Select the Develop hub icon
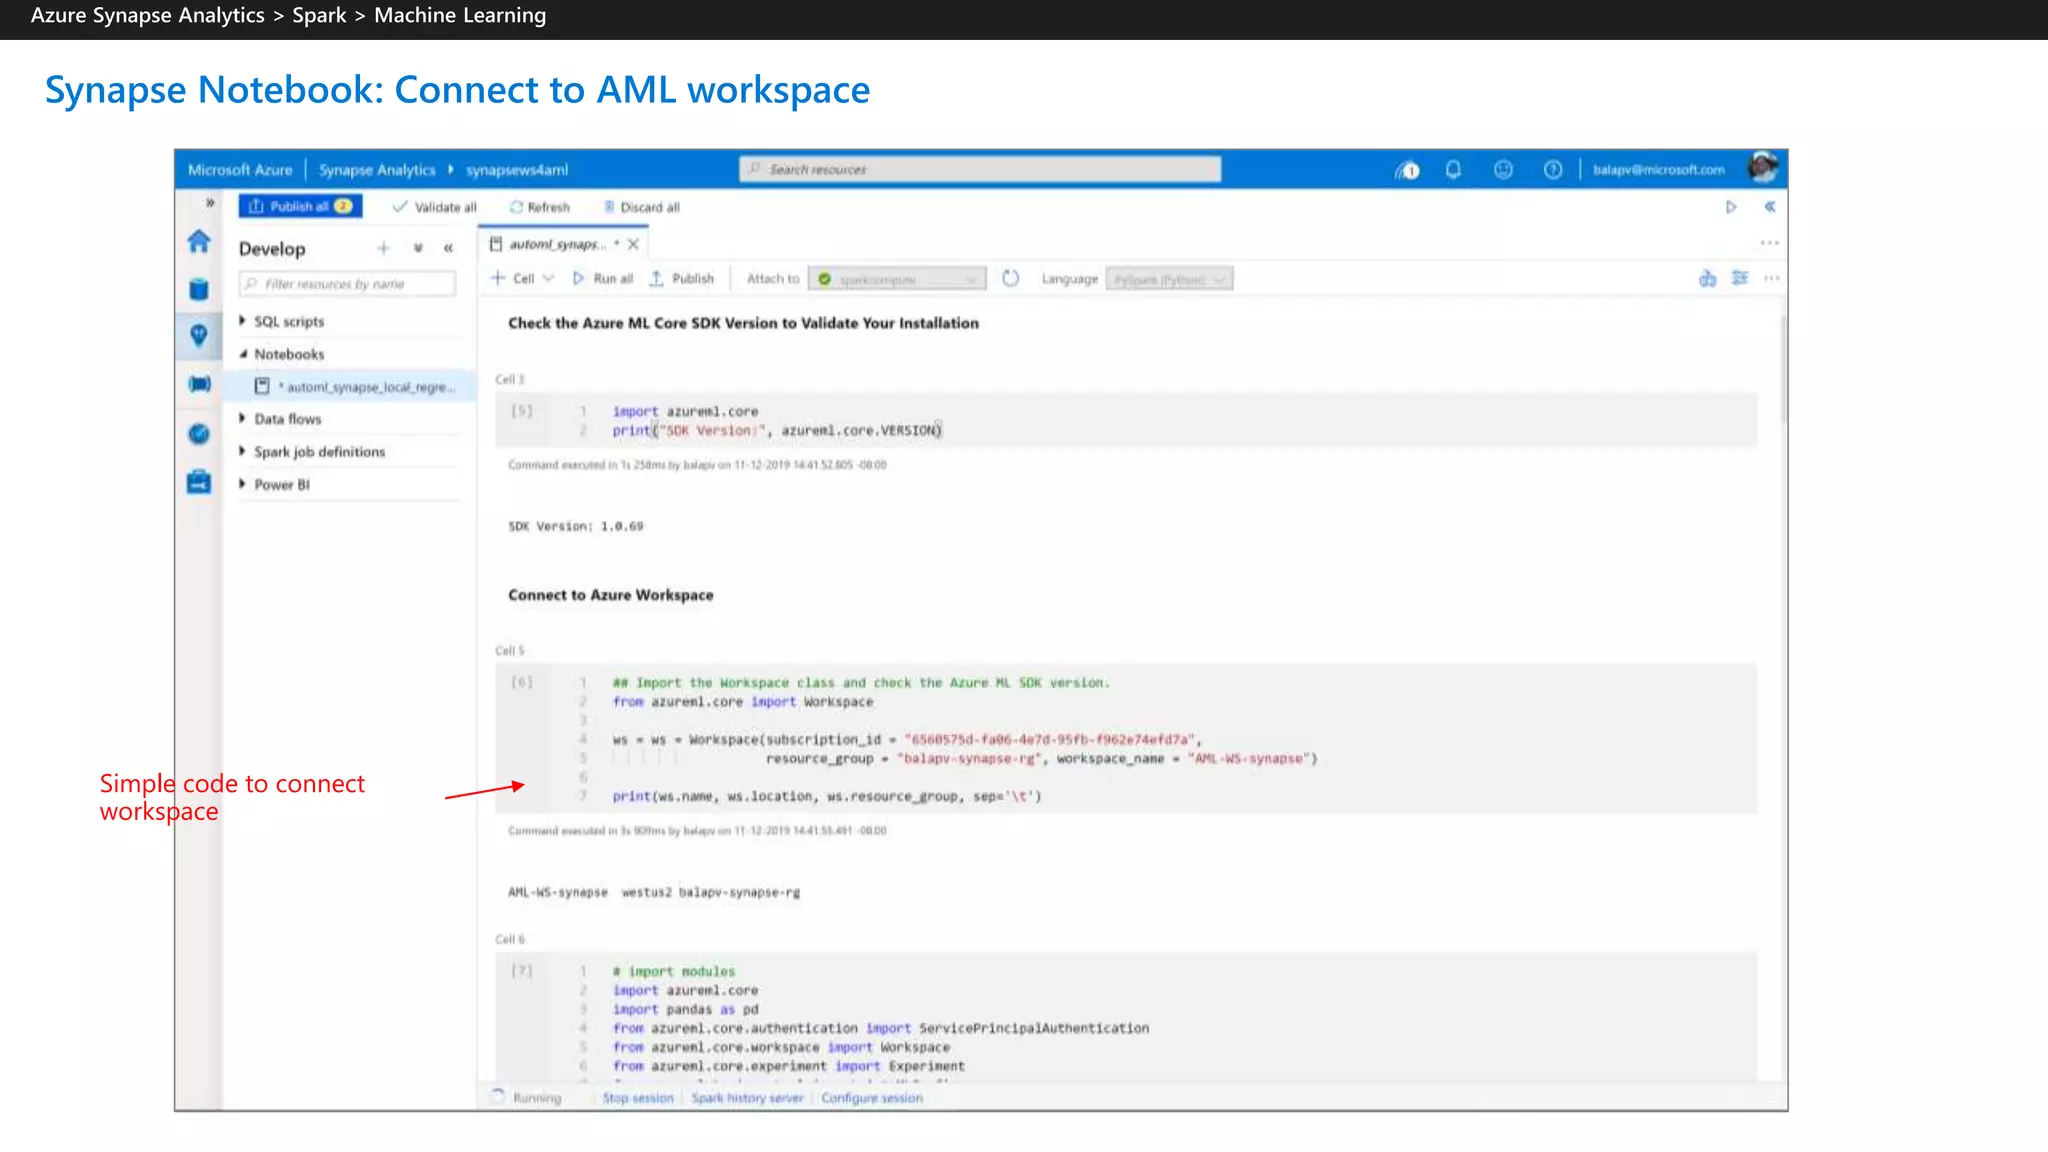The image size is (2048, 1152). tap(199, 336)
